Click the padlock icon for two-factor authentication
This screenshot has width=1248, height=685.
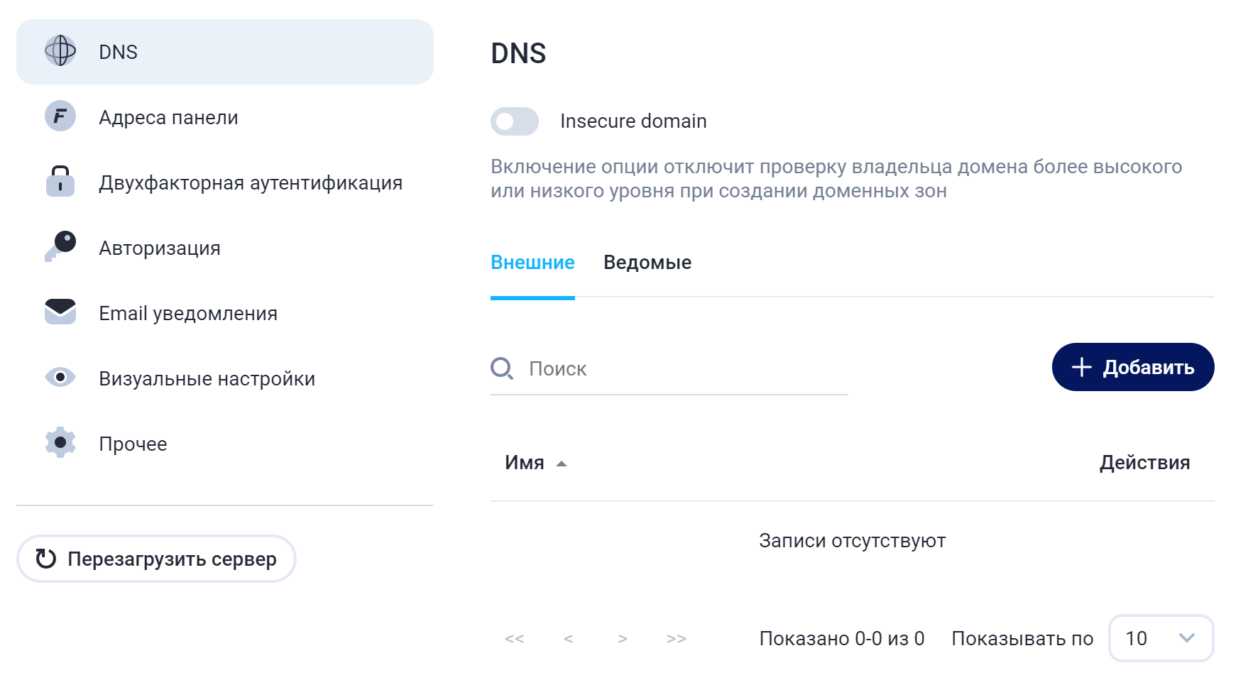click(x=60, y=183)
